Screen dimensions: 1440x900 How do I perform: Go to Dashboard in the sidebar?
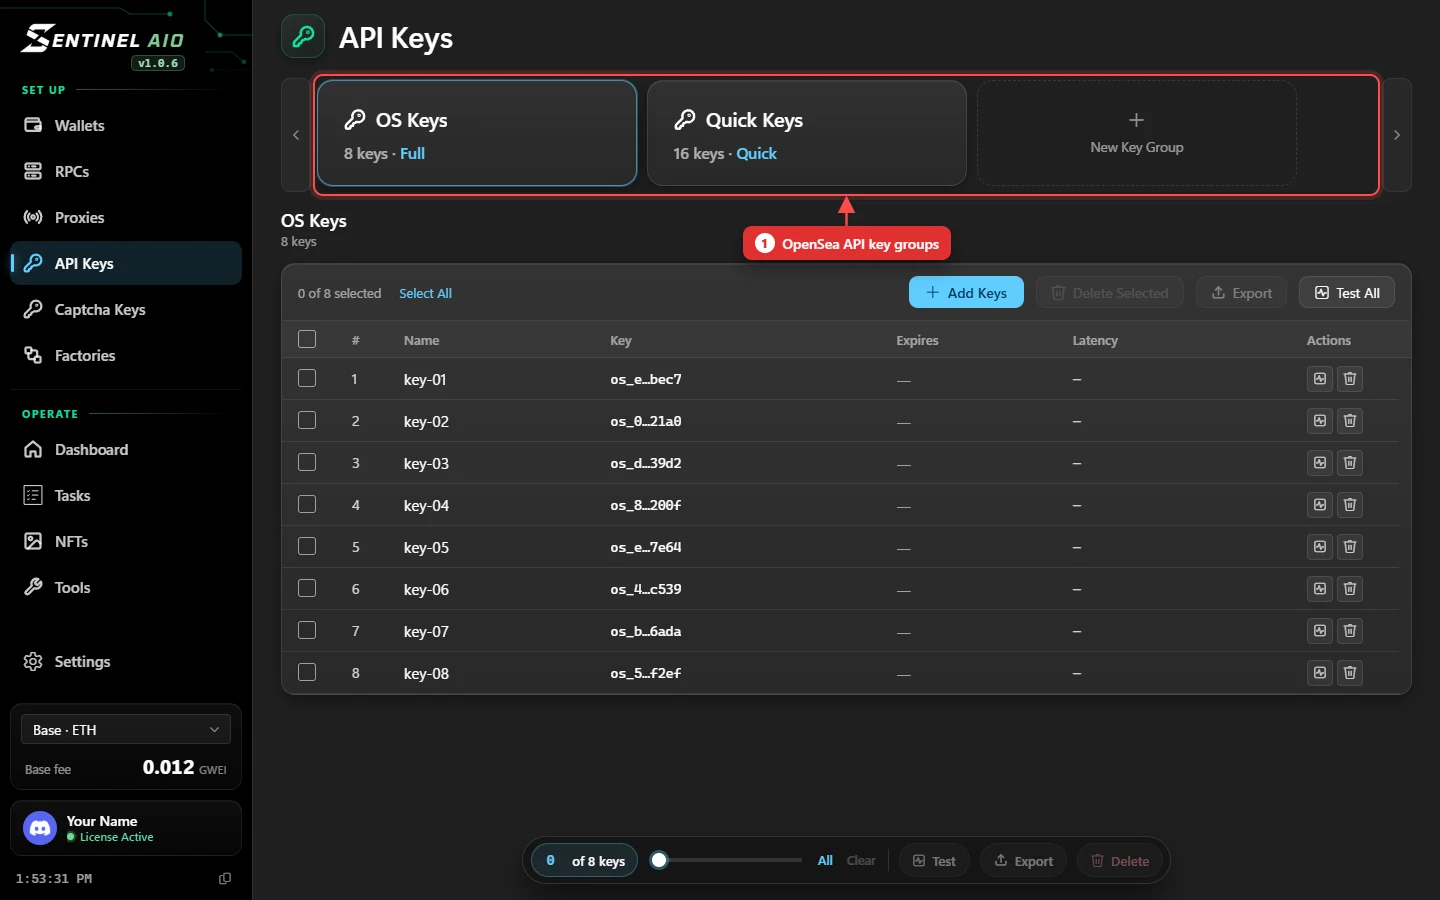pyautogui.click(x=126, y=449)
